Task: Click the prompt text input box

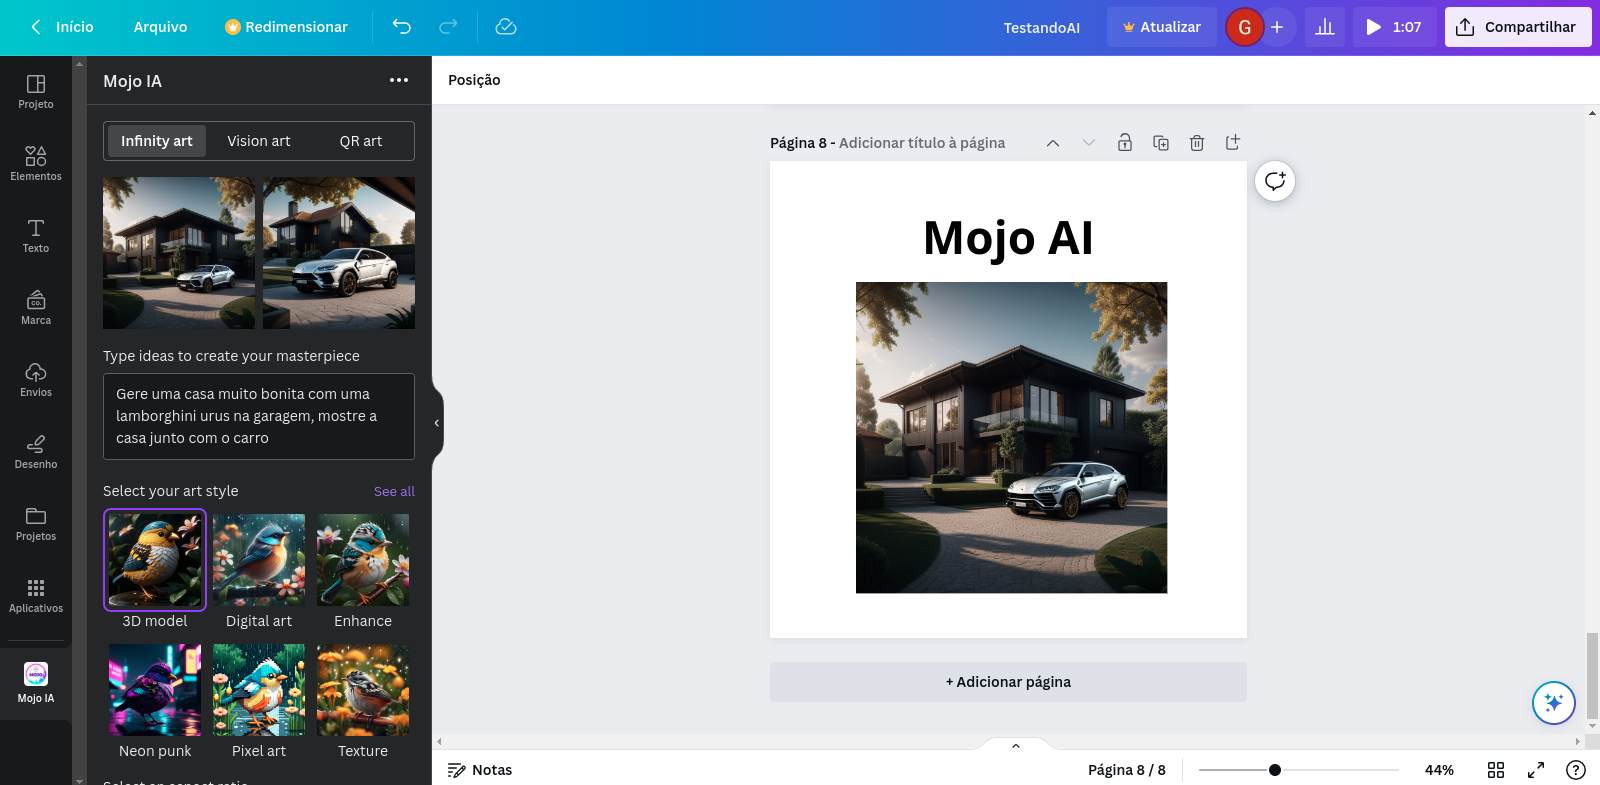Action: pyautogui.click(x=259, y=416)
